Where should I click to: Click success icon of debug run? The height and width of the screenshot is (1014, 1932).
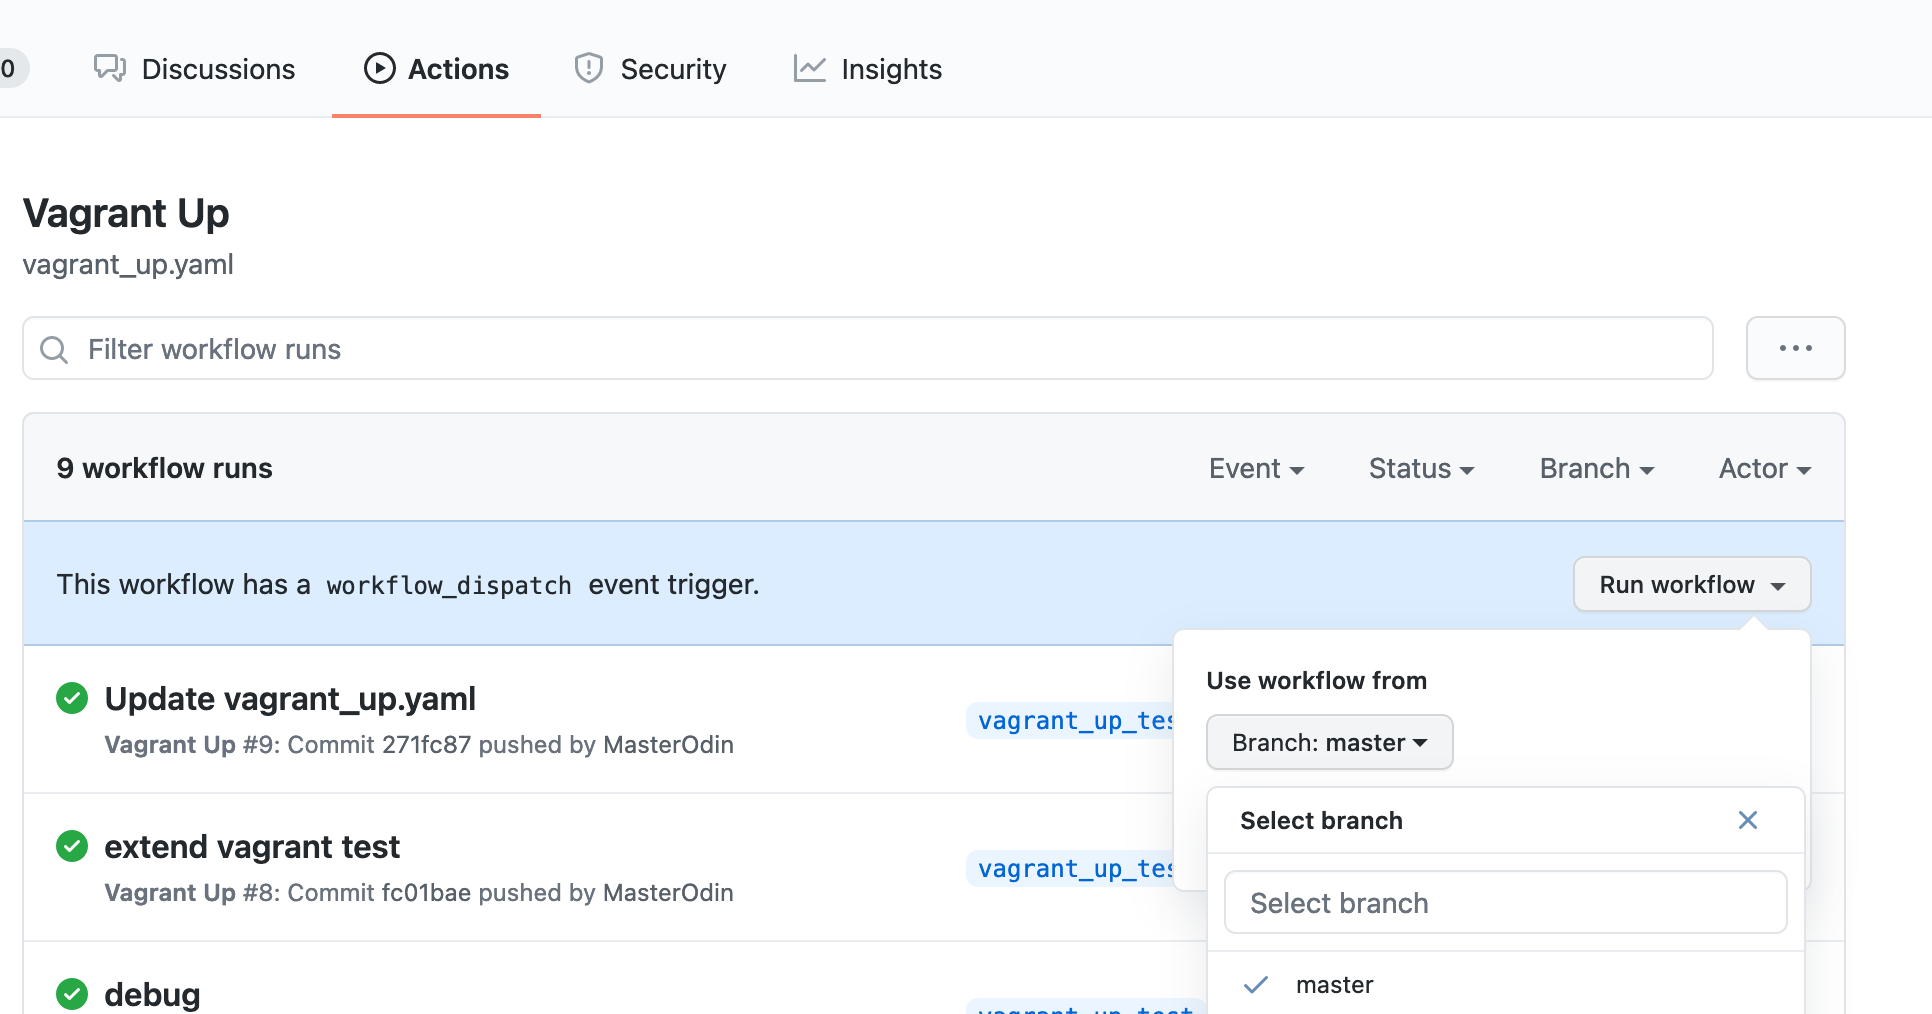72,994
